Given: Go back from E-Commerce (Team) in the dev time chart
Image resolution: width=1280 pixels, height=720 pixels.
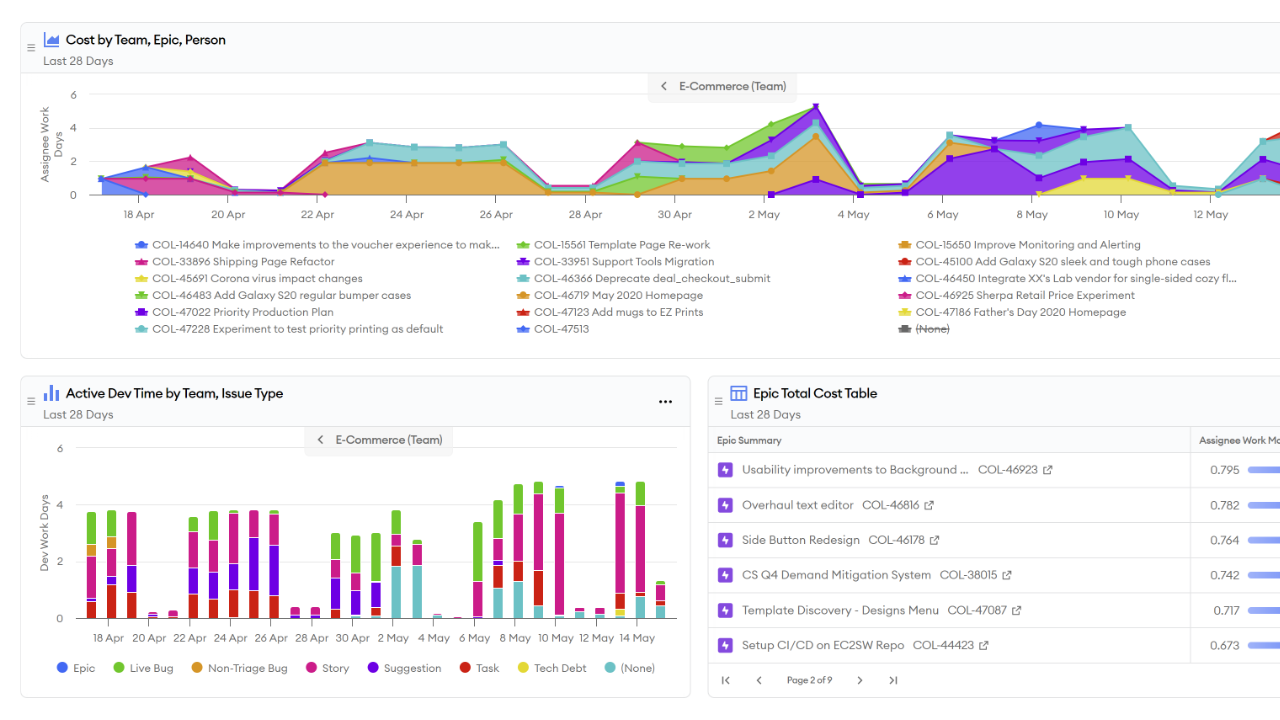Looking at the screenshot, I should tap(320, 440).
